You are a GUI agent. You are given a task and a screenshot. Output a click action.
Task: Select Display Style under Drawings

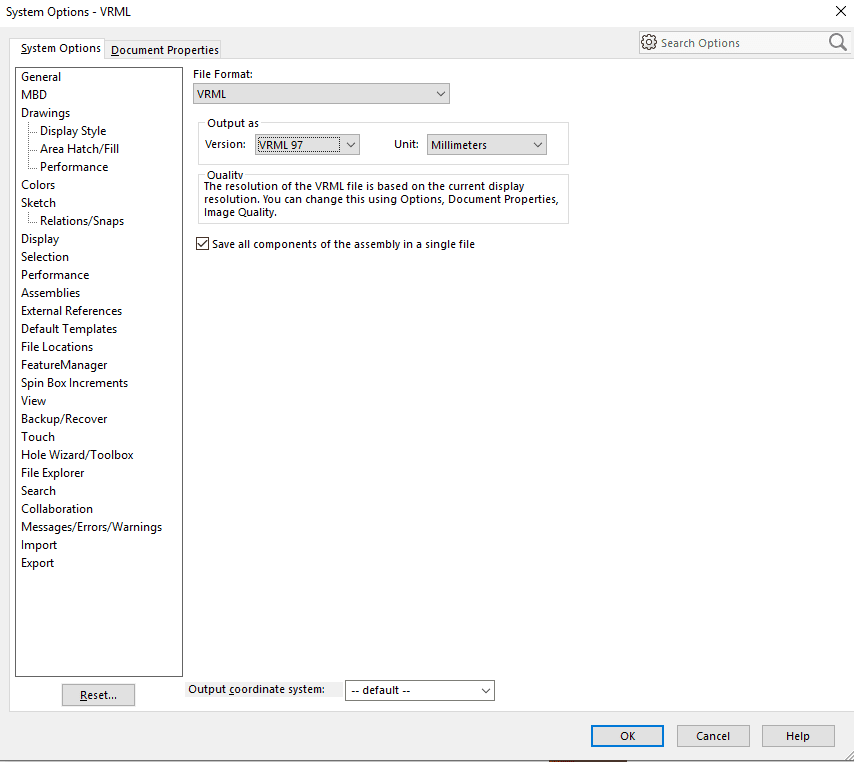pos(73,131)
